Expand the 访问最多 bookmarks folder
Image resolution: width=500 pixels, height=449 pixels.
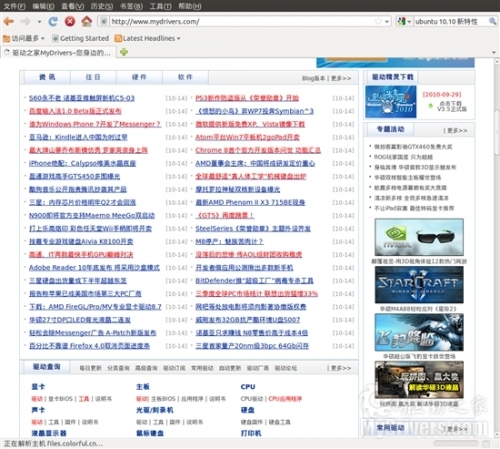point(24,38)
